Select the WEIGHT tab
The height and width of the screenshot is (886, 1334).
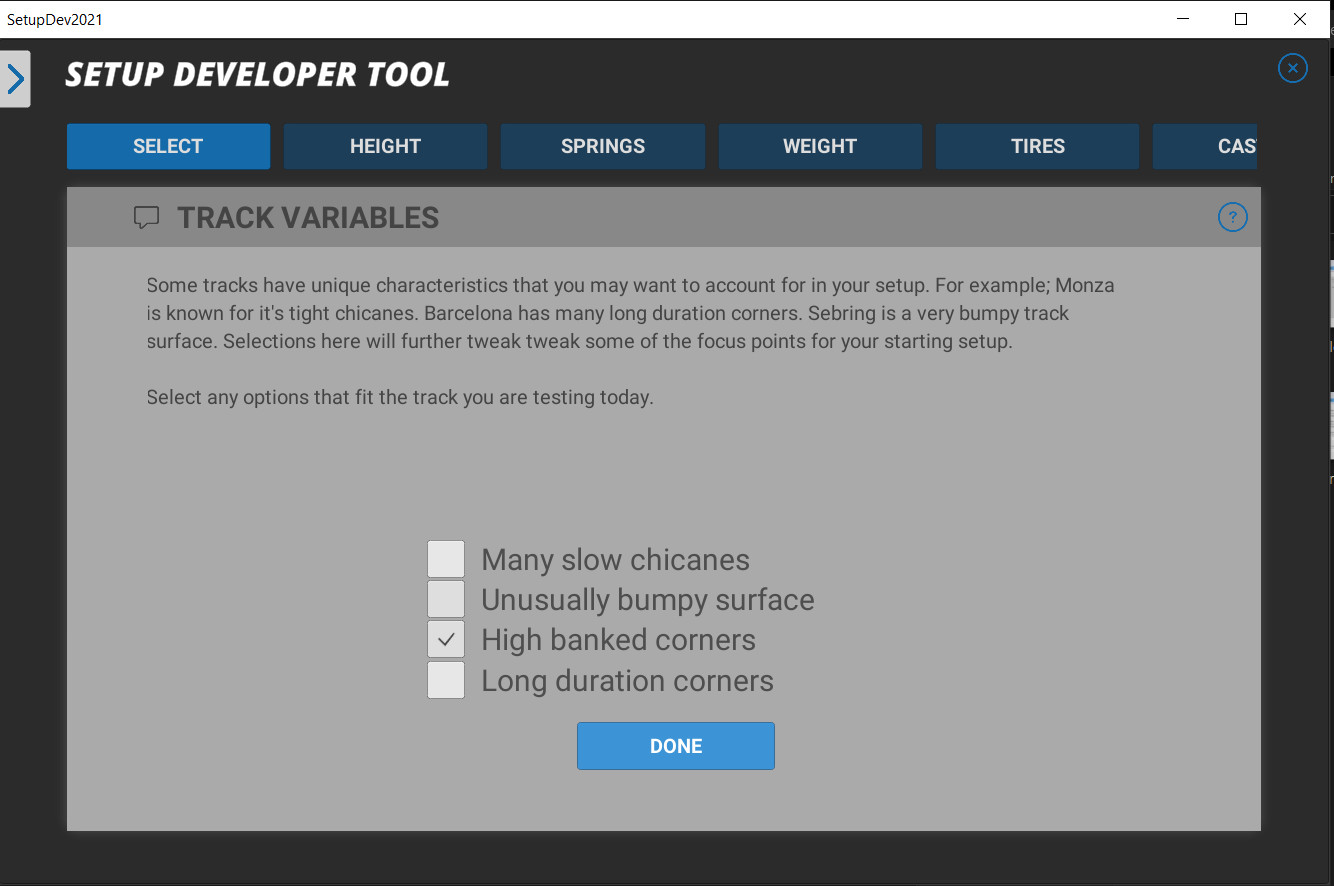point(819,147)
